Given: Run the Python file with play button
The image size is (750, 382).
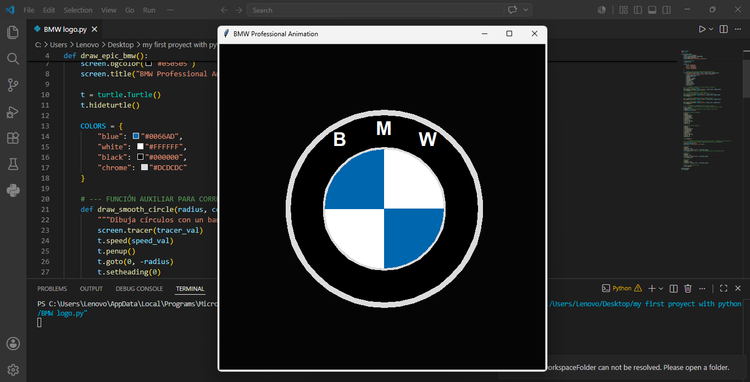Looking at the screenshot, I should pyautogui.click(x=702, y=29).
